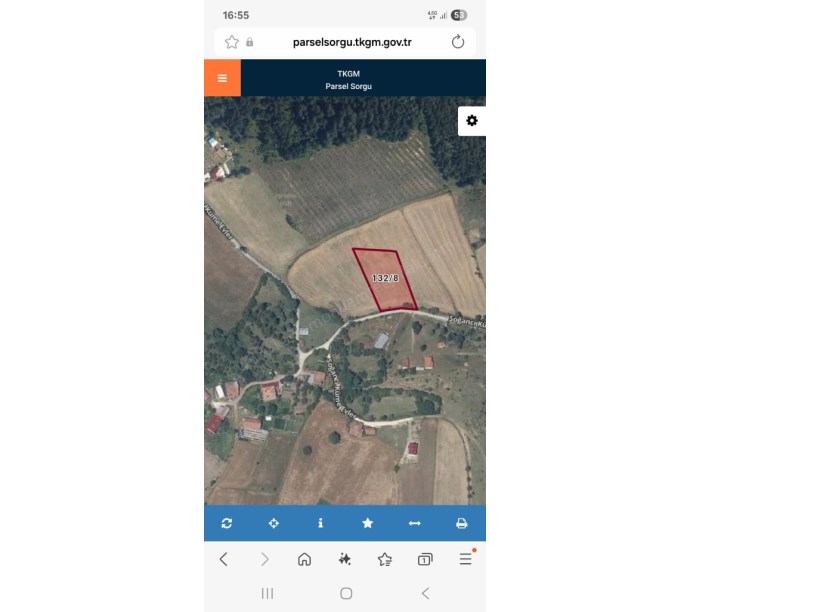Open the browser tabs switcher
This screenshot has width=816, height=612.
(x=425, y=559)
